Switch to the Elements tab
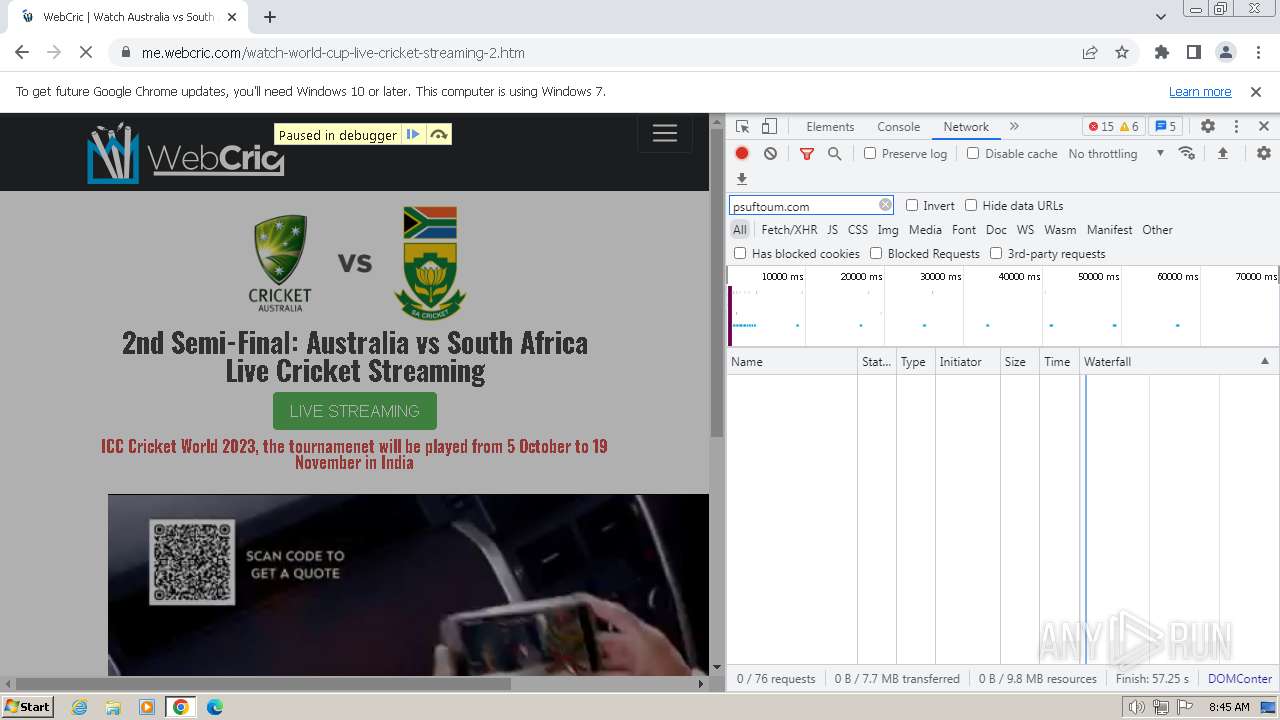The height and width of the screenshot is (720, 1280). [830, 127]
